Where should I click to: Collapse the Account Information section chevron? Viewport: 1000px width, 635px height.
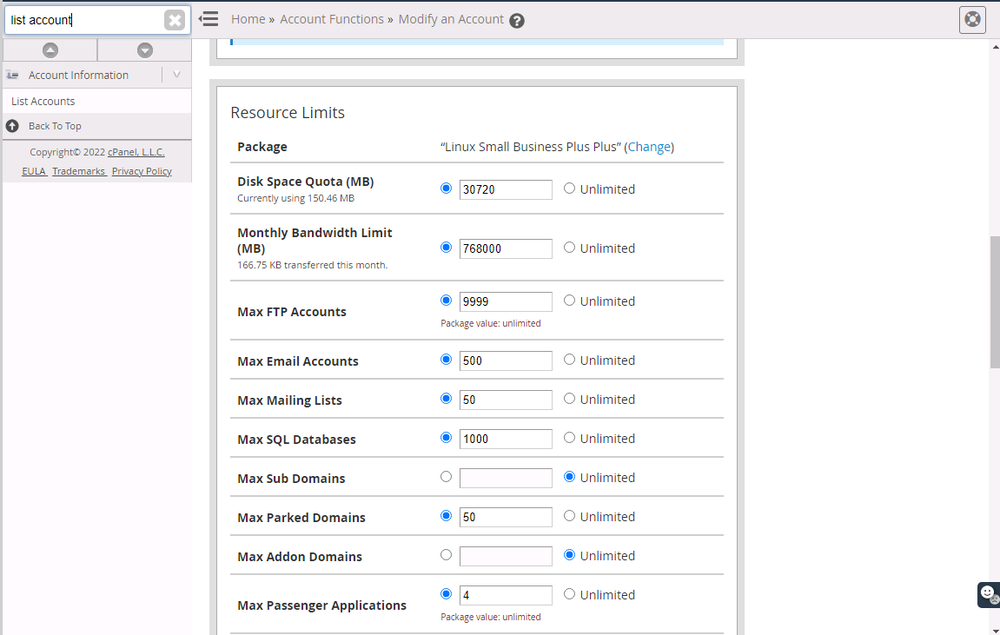click(x=177, y=75)
